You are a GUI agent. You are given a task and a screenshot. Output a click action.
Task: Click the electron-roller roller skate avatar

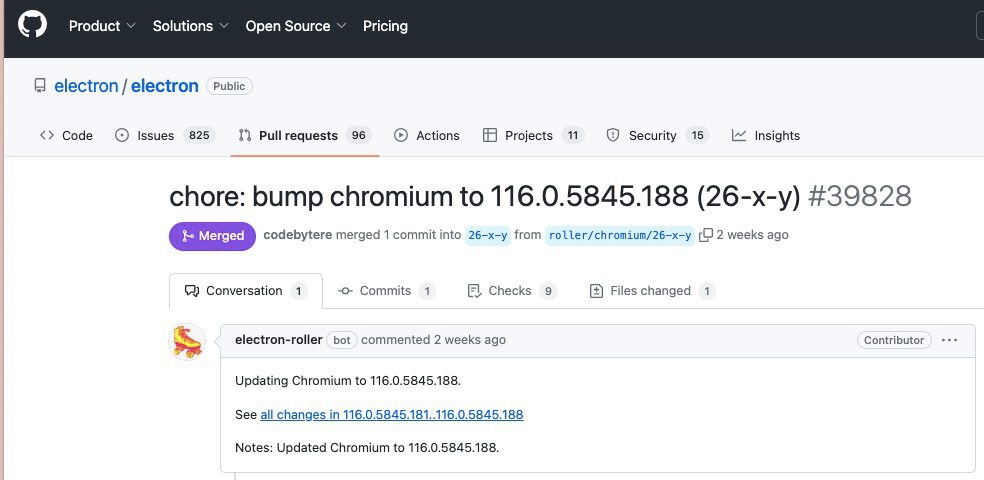[187, 342]
